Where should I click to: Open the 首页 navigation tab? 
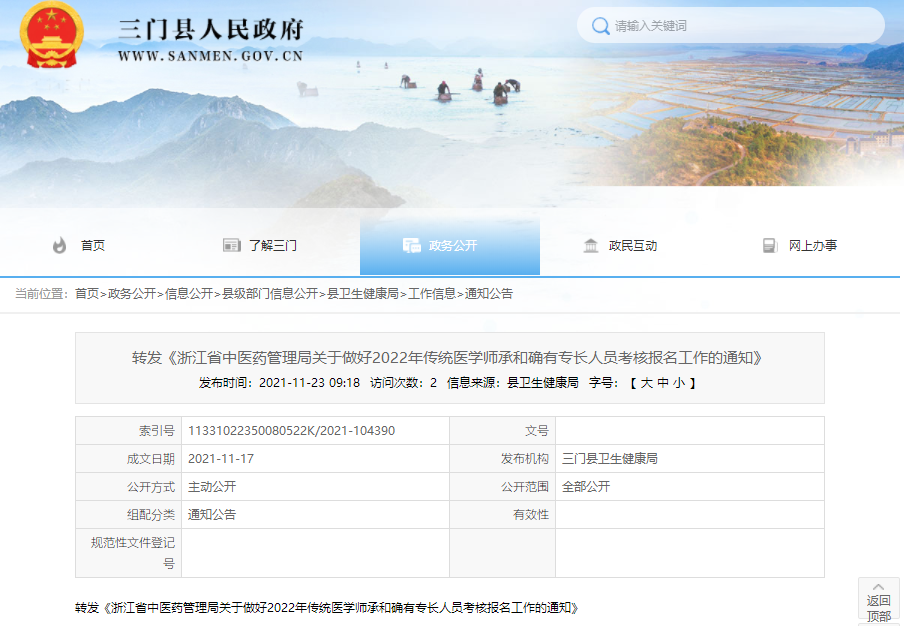[93, 246]
